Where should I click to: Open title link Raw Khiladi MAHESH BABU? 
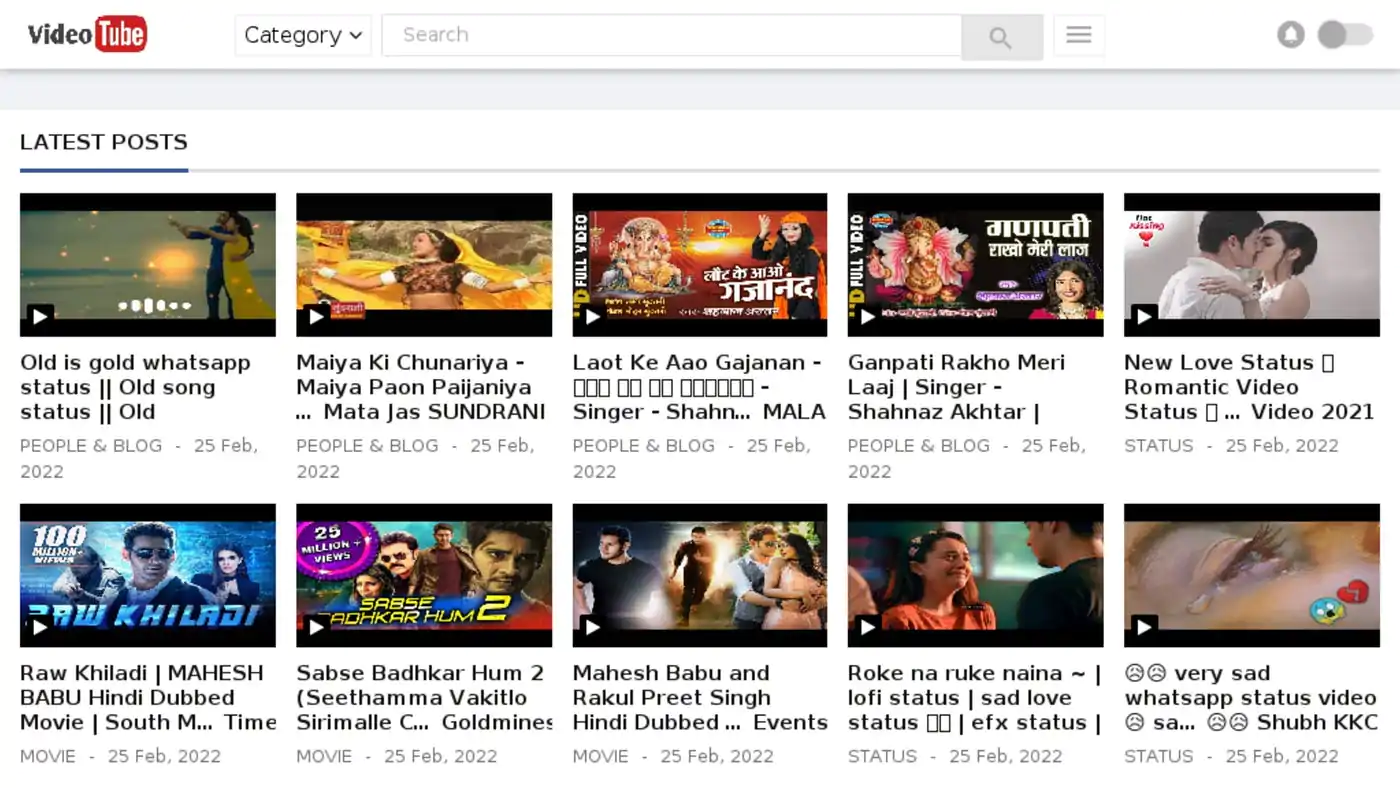[x=148, y=697]
